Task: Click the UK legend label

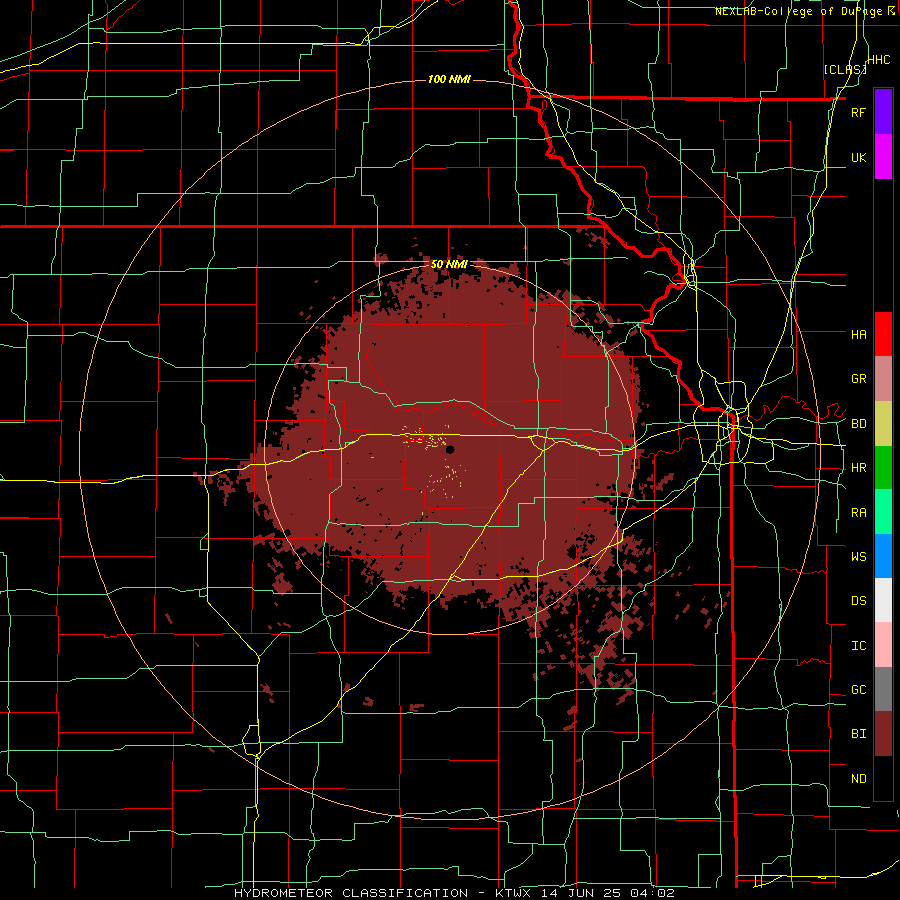Action: point(858,157)
